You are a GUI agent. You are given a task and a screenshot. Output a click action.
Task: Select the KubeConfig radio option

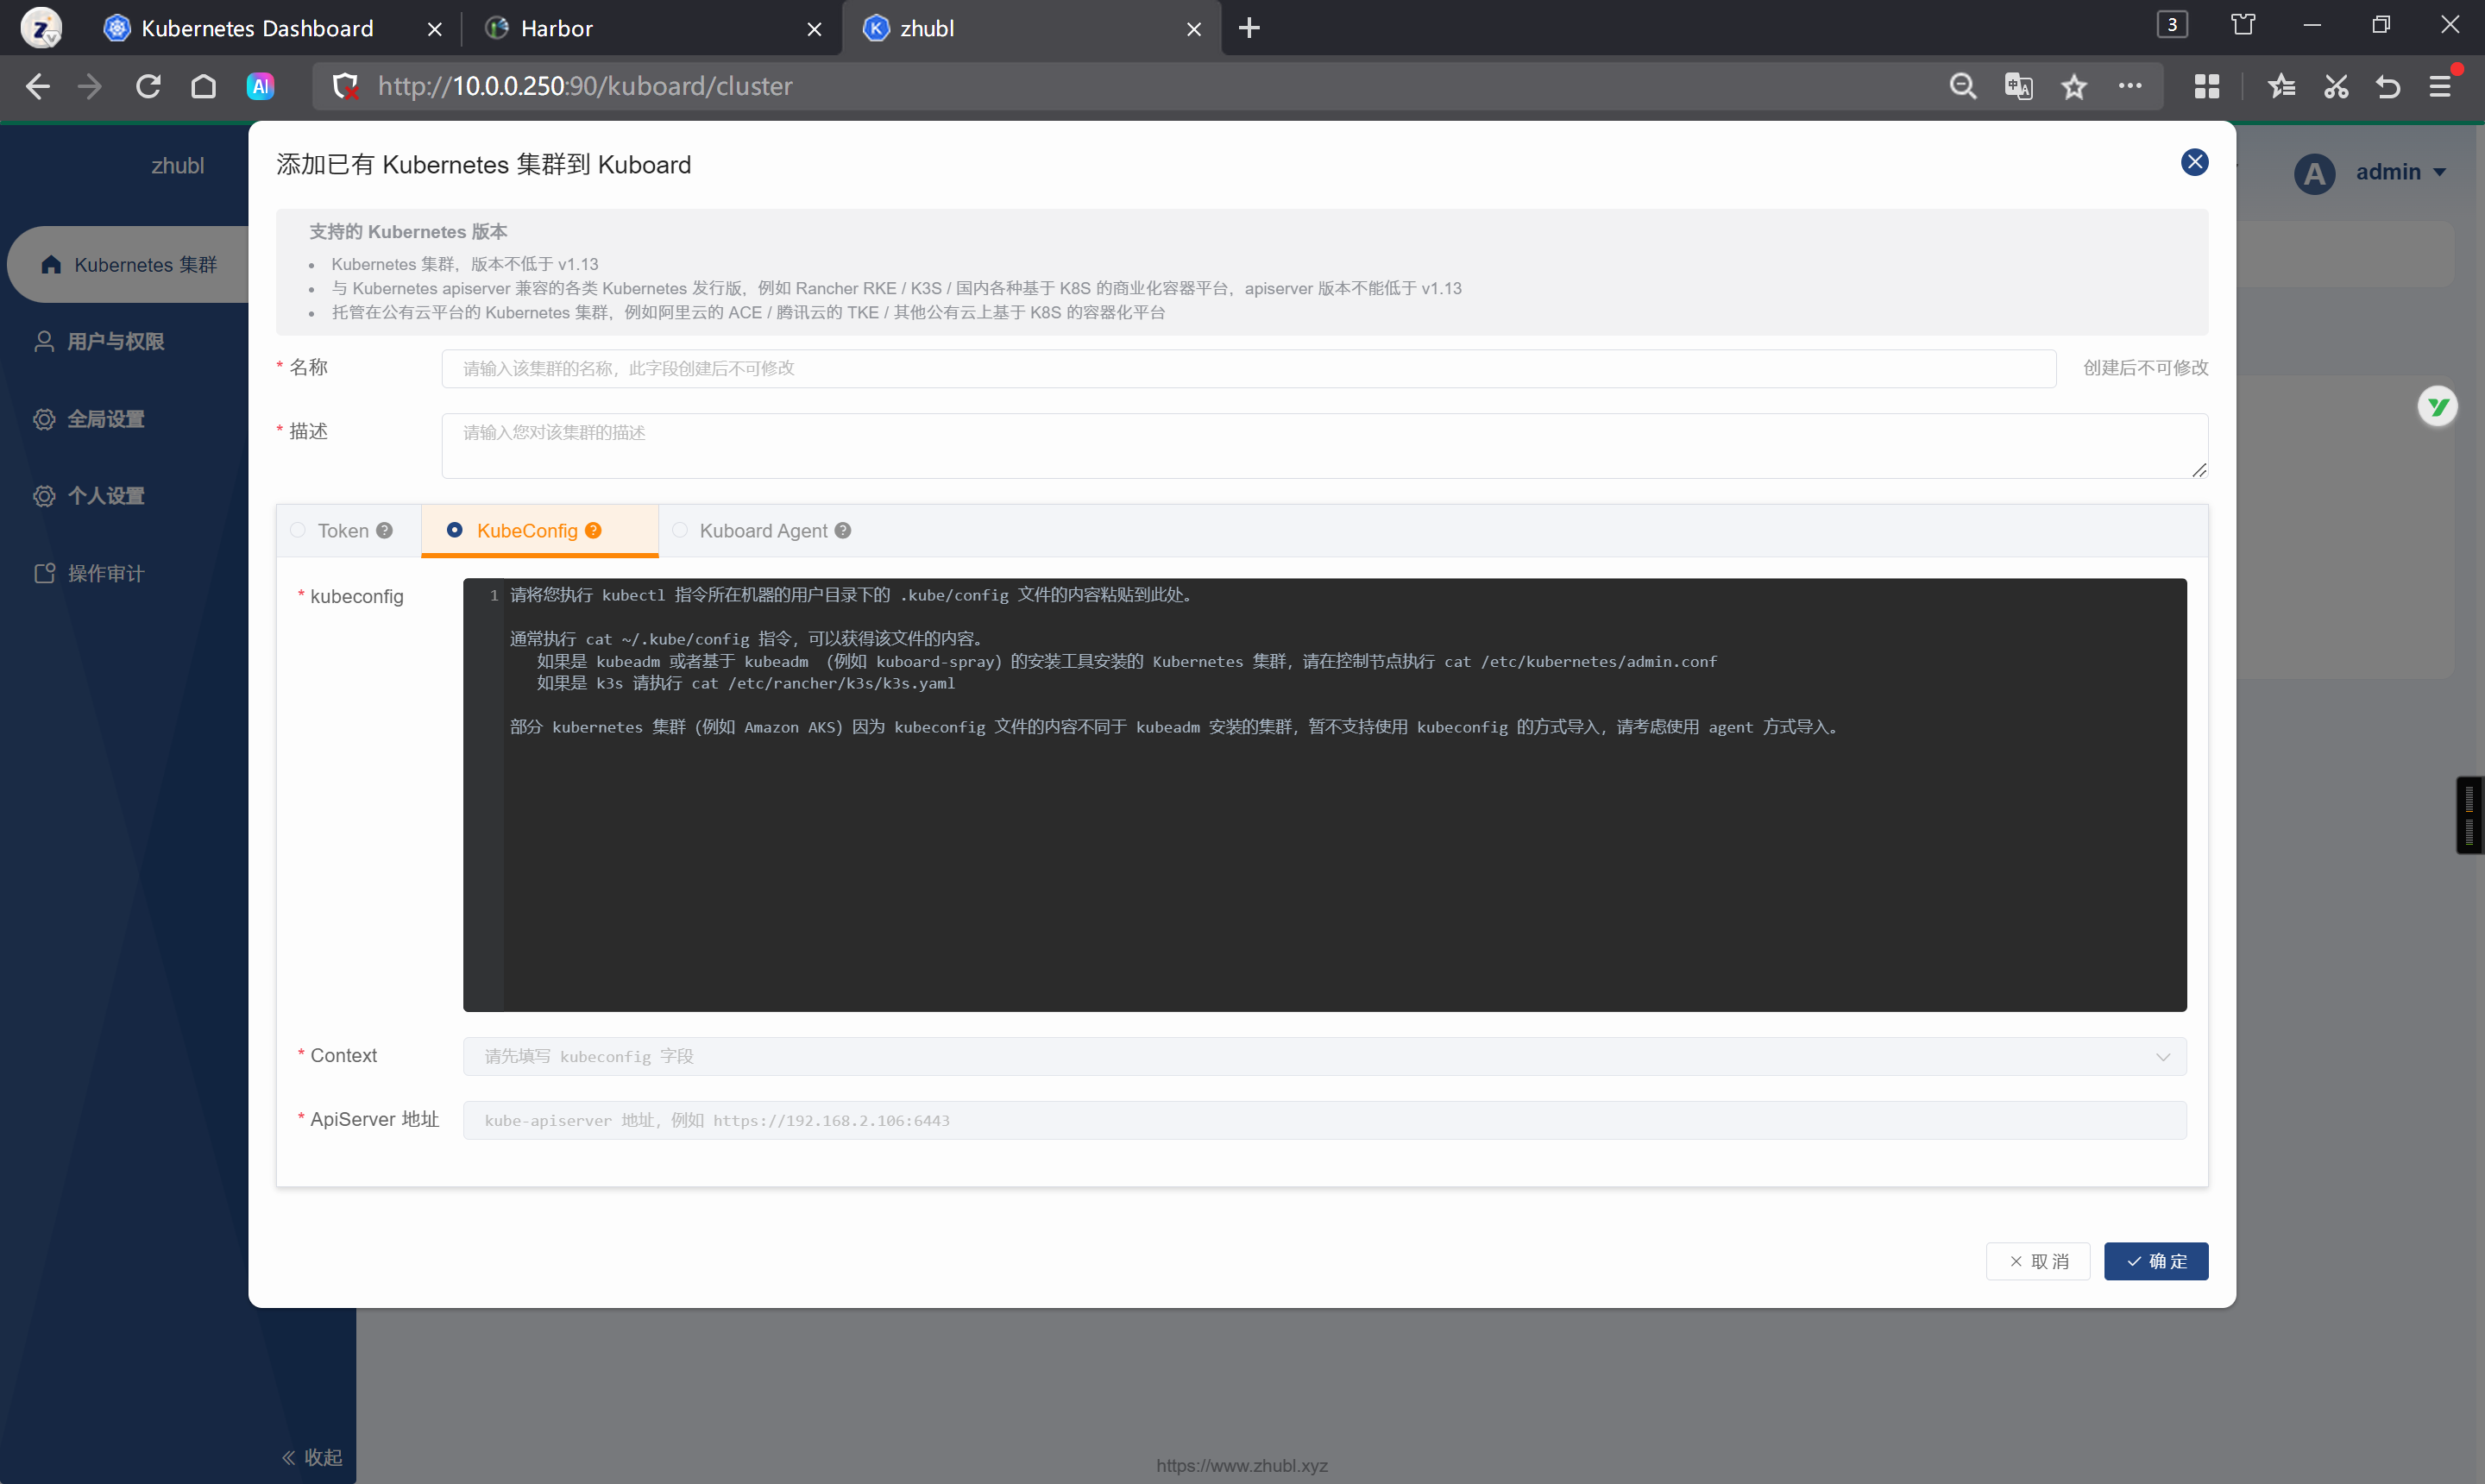tap(455, 530)
